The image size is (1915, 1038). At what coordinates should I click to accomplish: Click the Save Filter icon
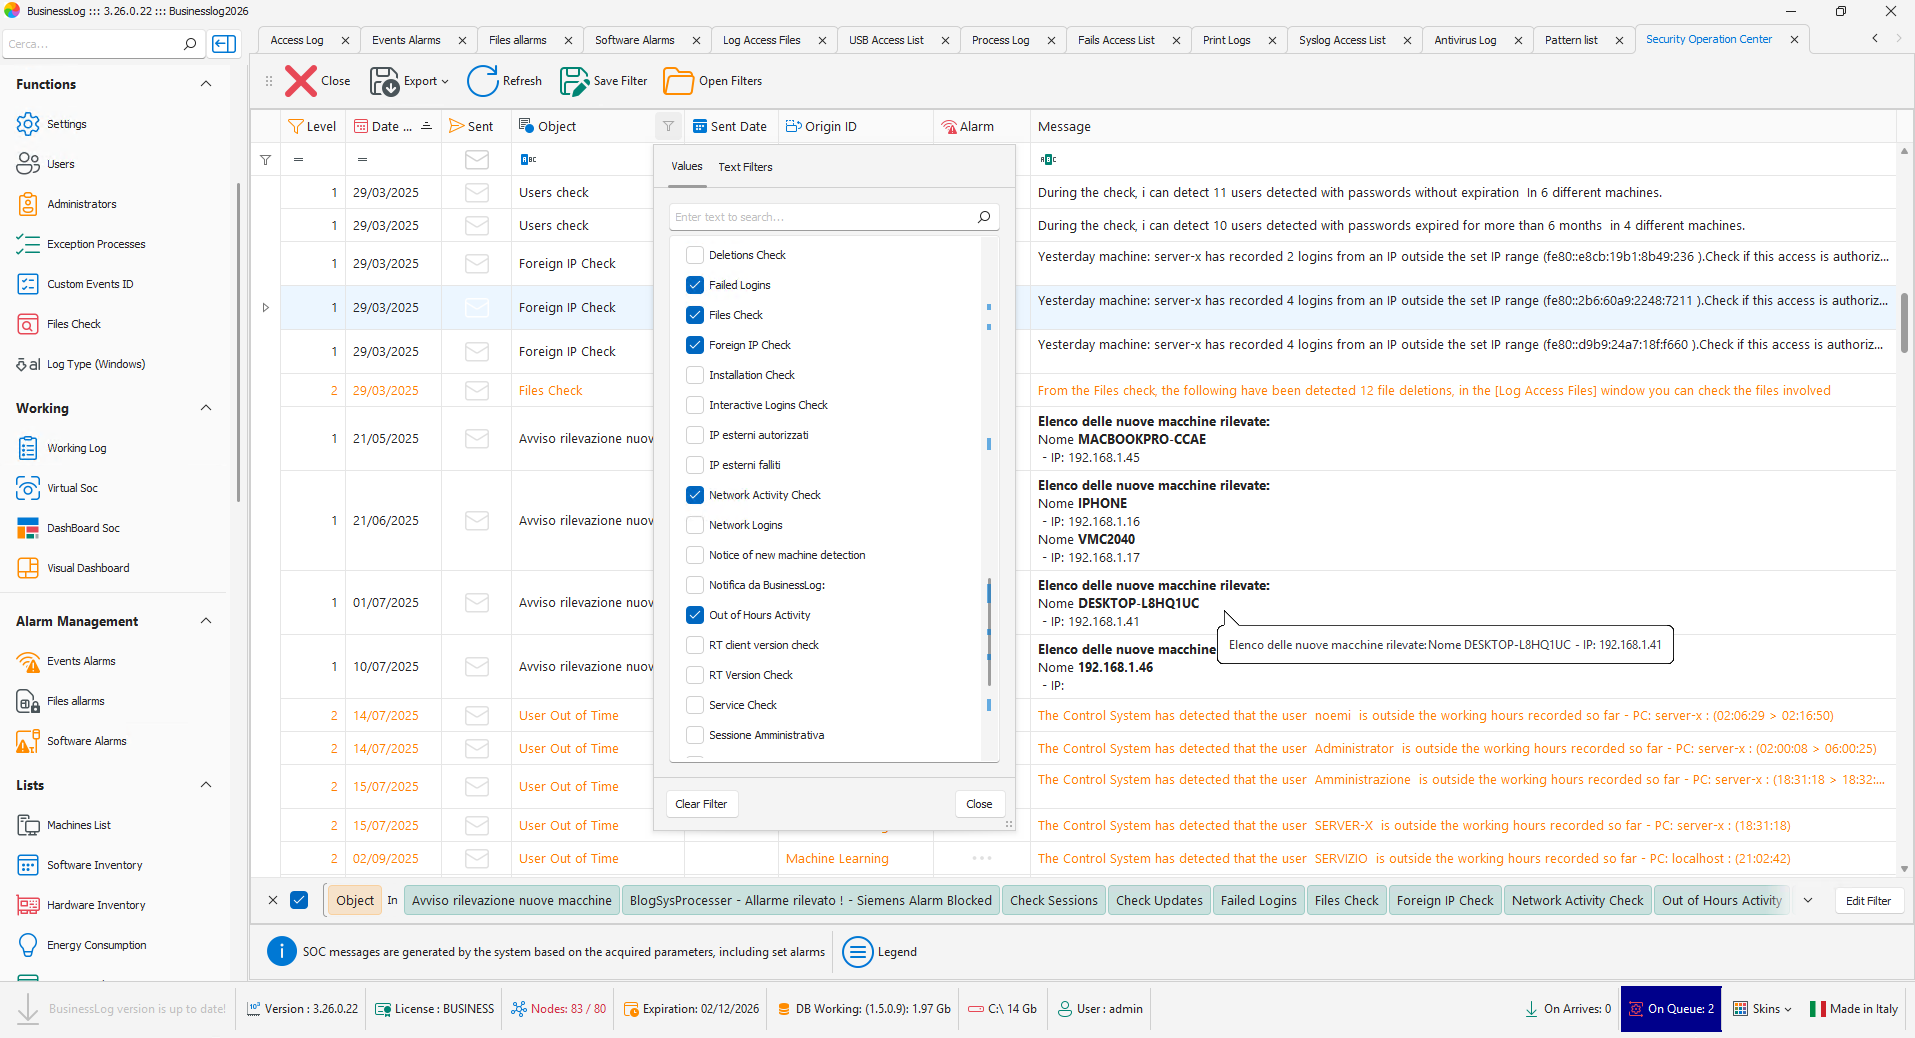pos(574,81)
